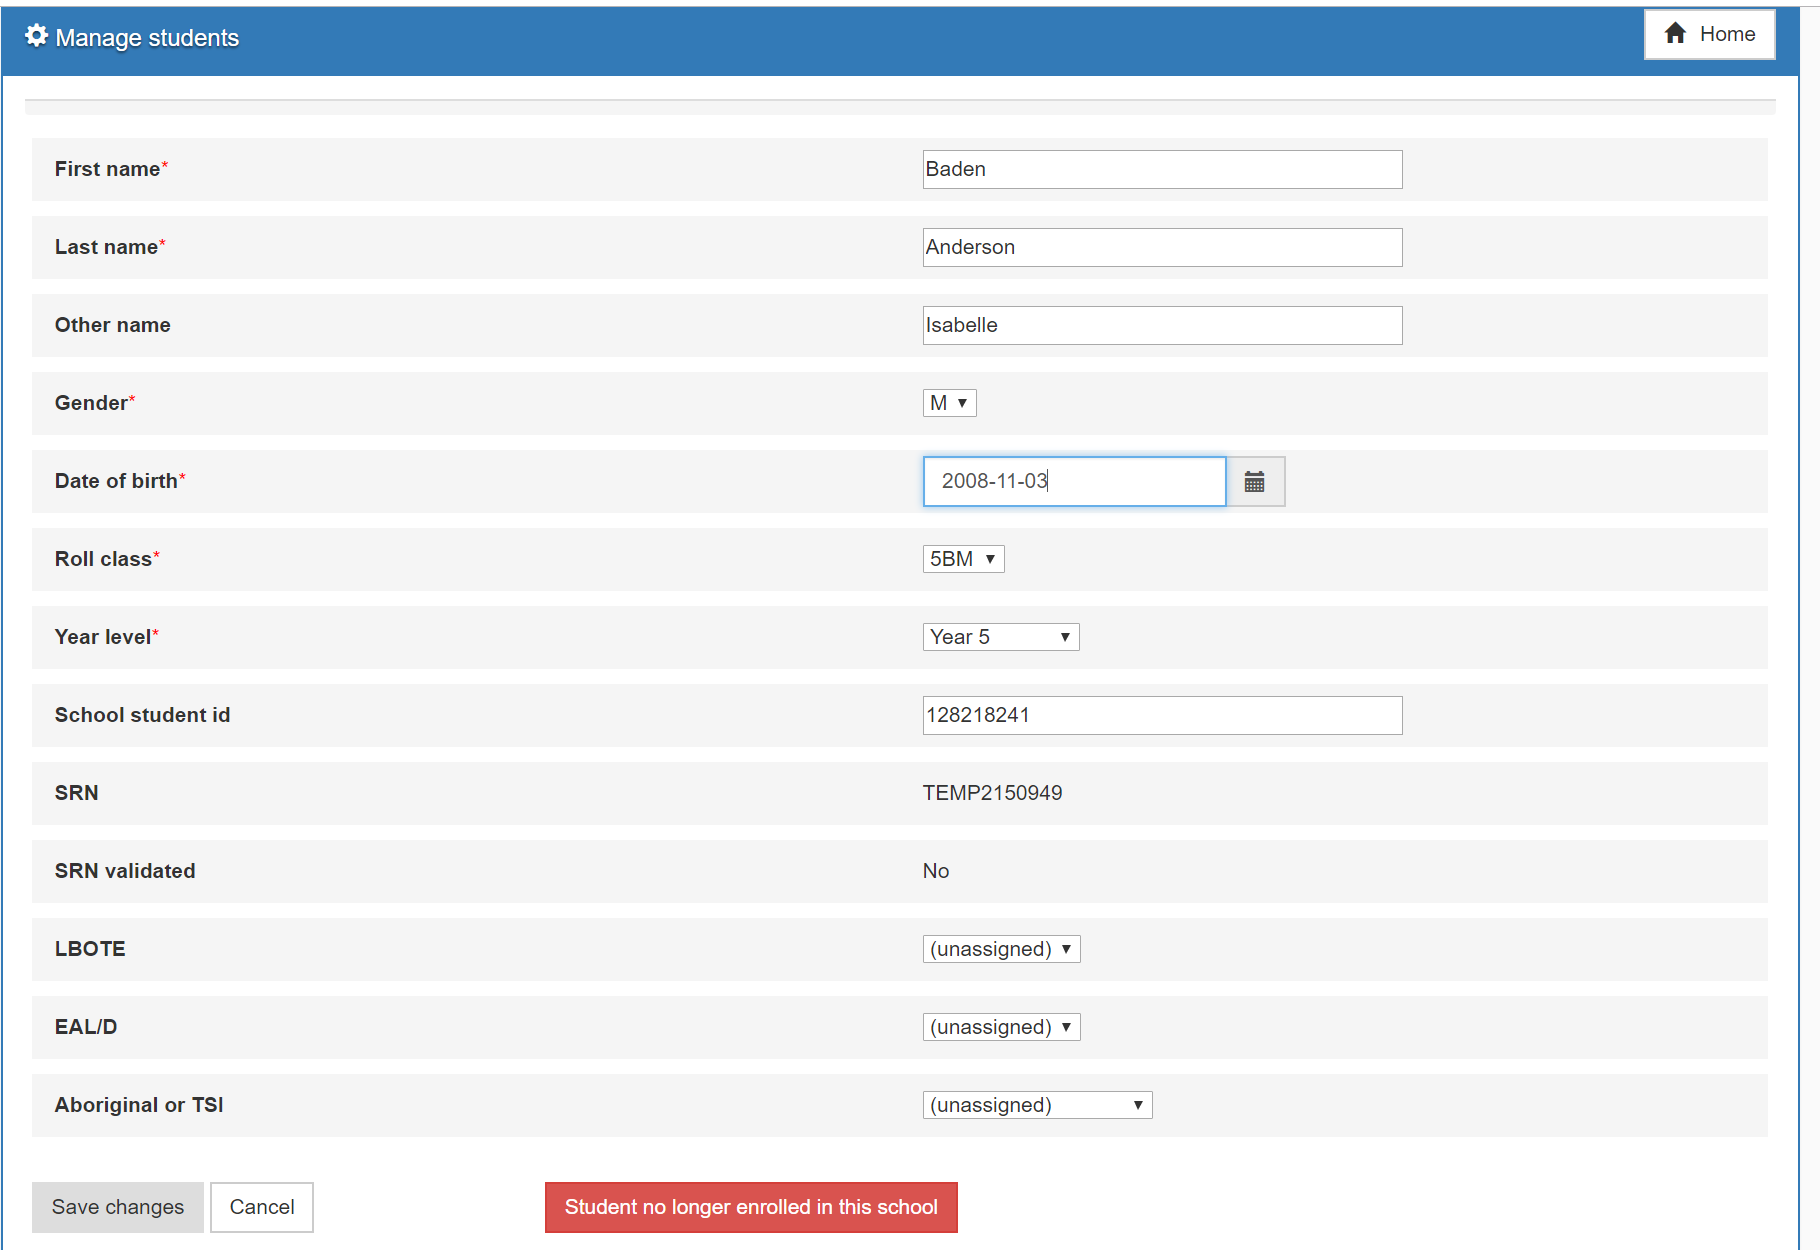Viewport: 1820px width, 1250px height.
Task: Click the School student id label
Action: (x=142, y=715)
